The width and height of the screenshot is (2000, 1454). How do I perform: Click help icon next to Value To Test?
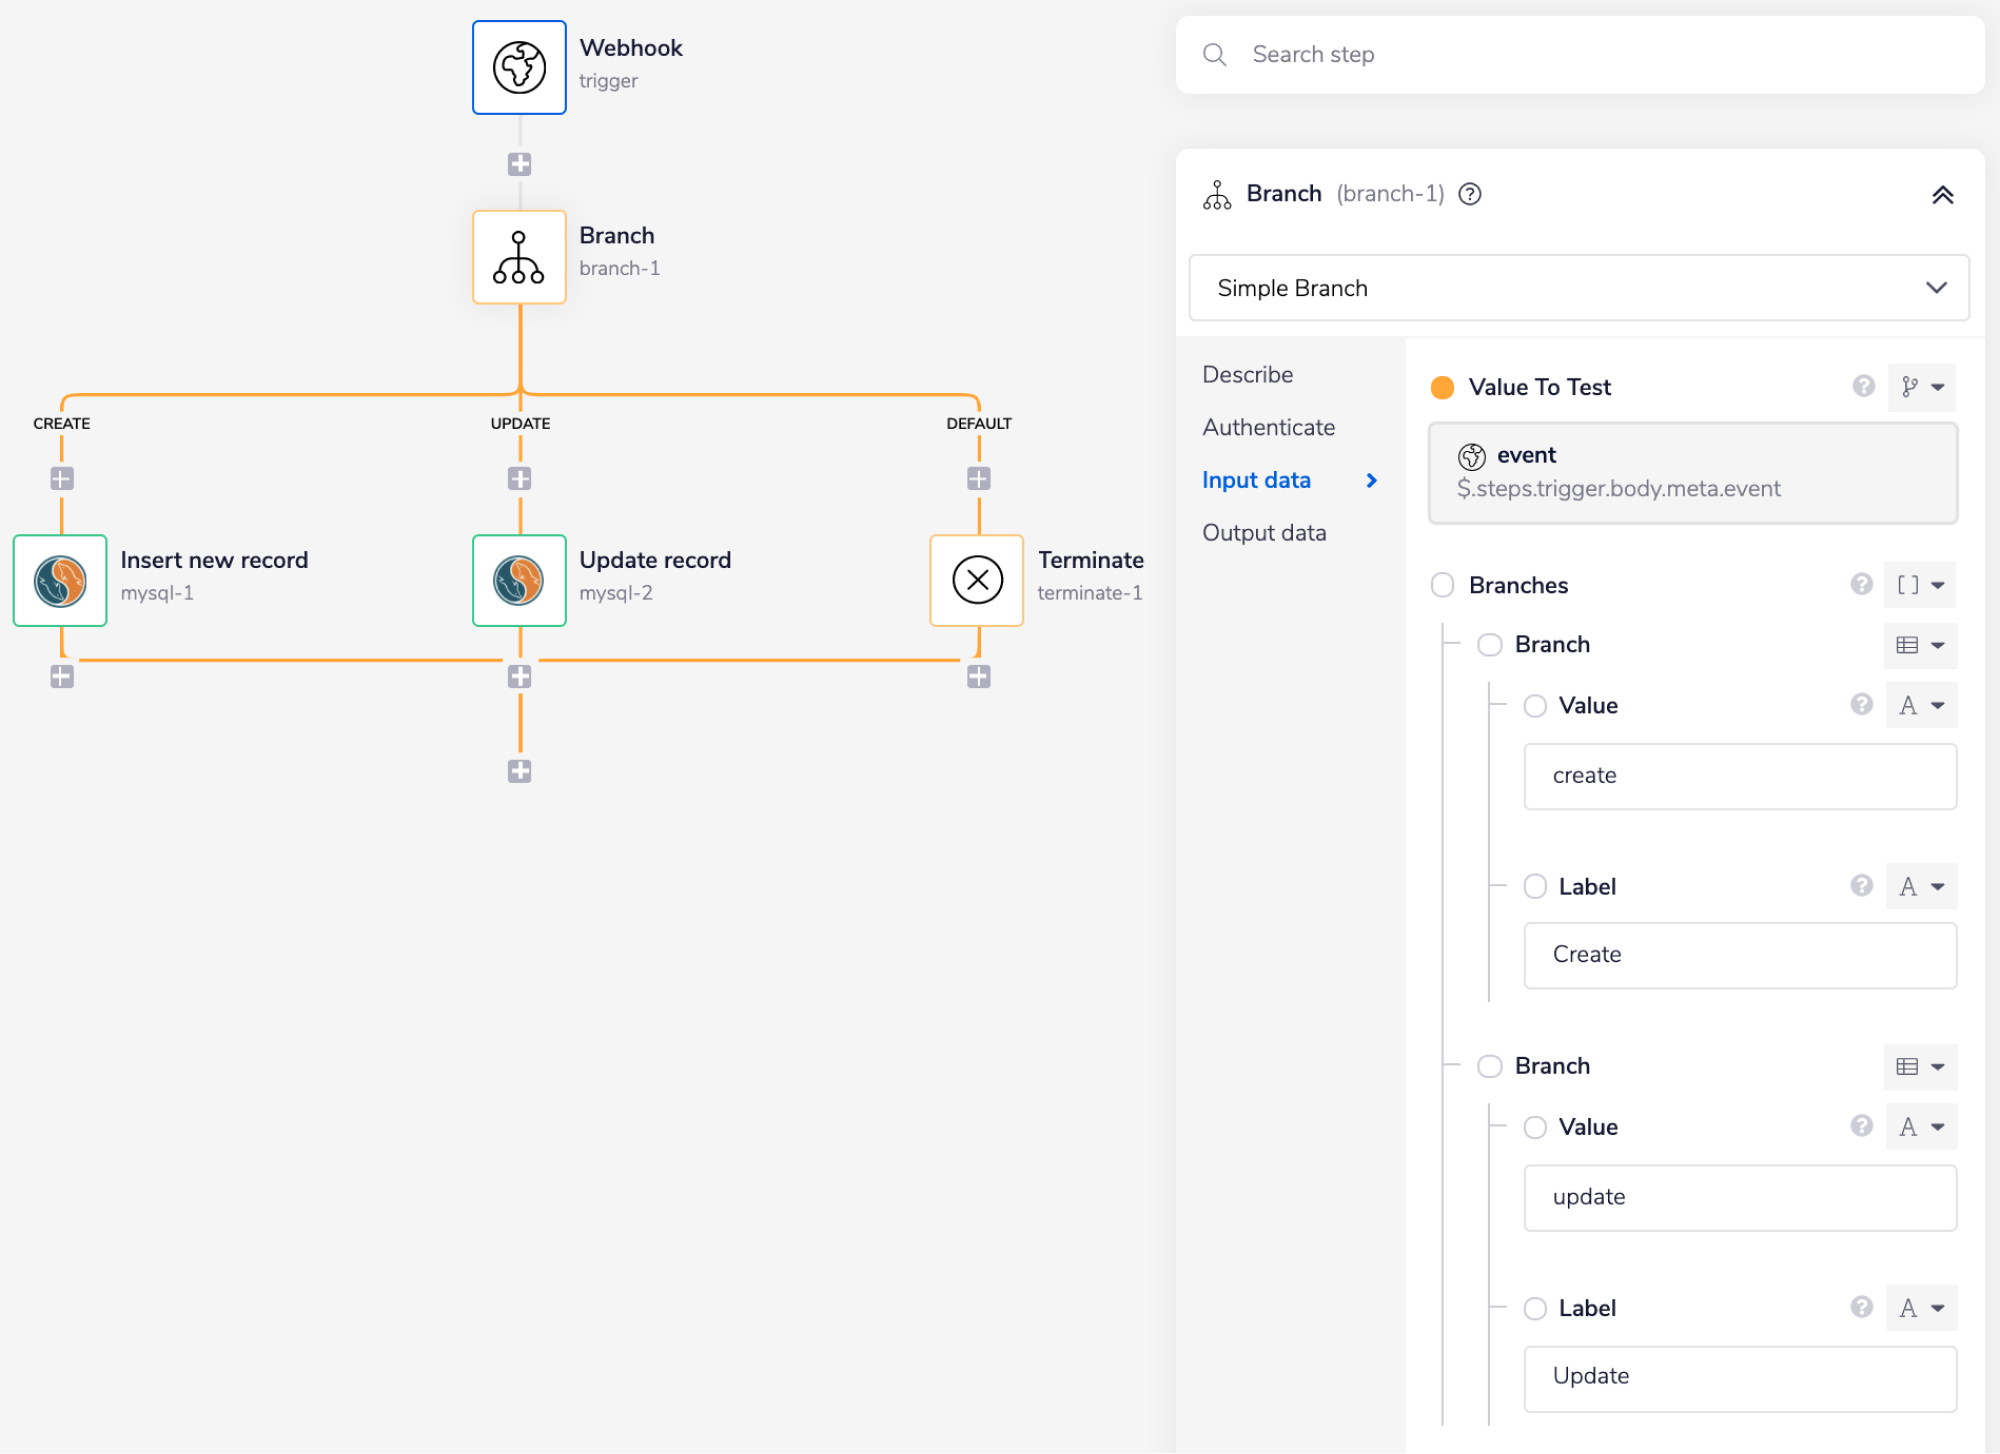click(x=1863, y=386)
